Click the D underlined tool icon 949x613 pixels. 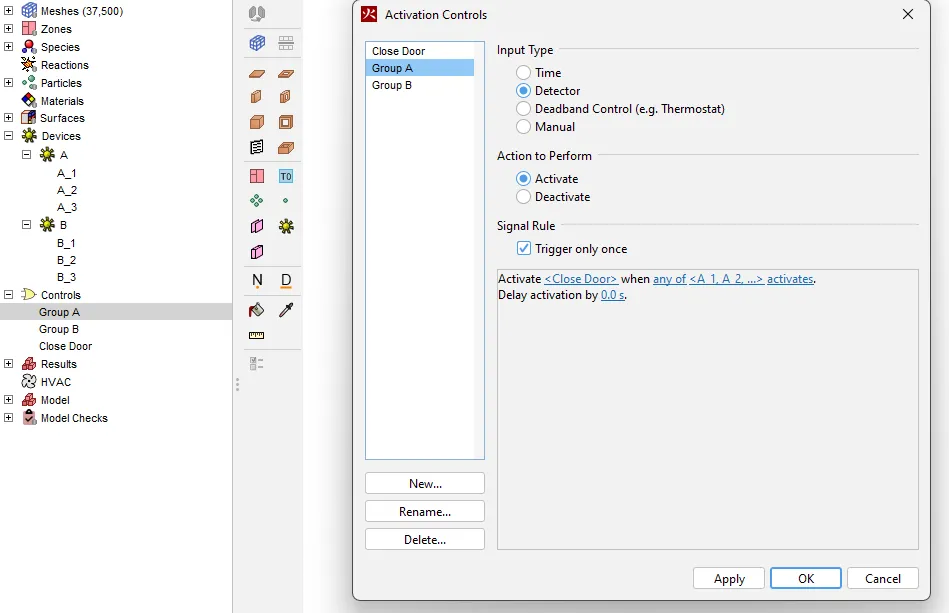(286, 280)
